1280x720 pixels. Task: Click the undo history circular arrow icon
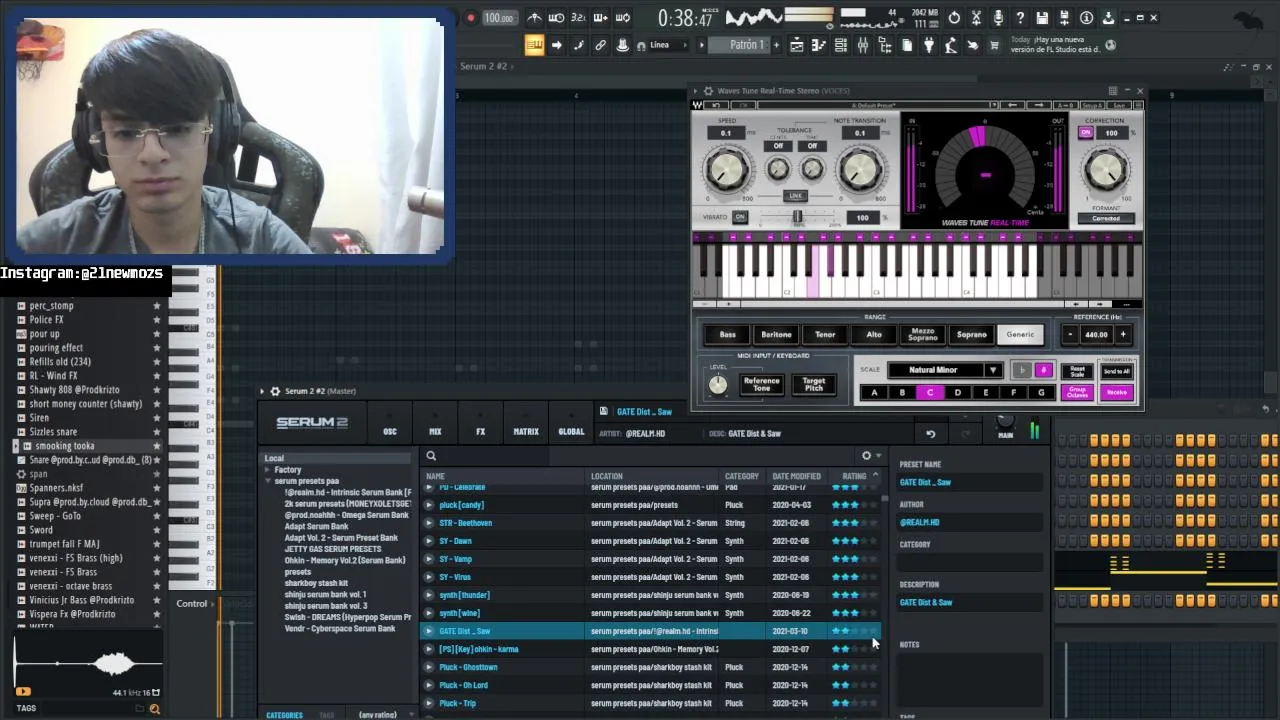(954, 18)
